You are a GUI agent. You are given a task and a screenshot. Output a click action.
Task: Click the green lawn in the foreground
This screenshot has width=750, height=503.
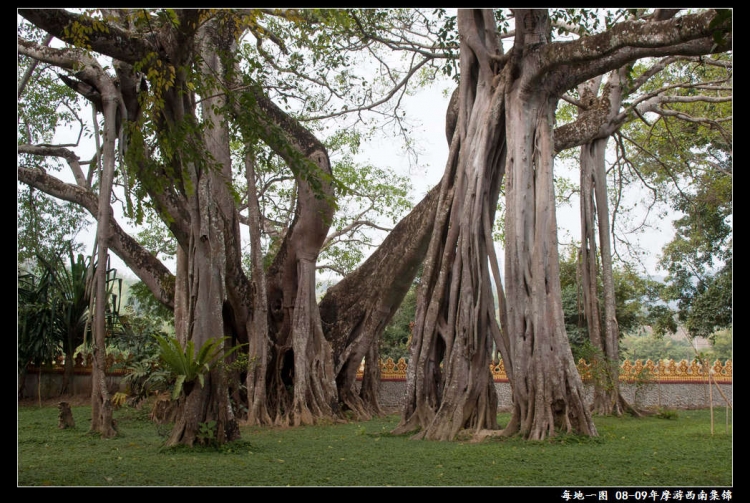click(375, 454)
